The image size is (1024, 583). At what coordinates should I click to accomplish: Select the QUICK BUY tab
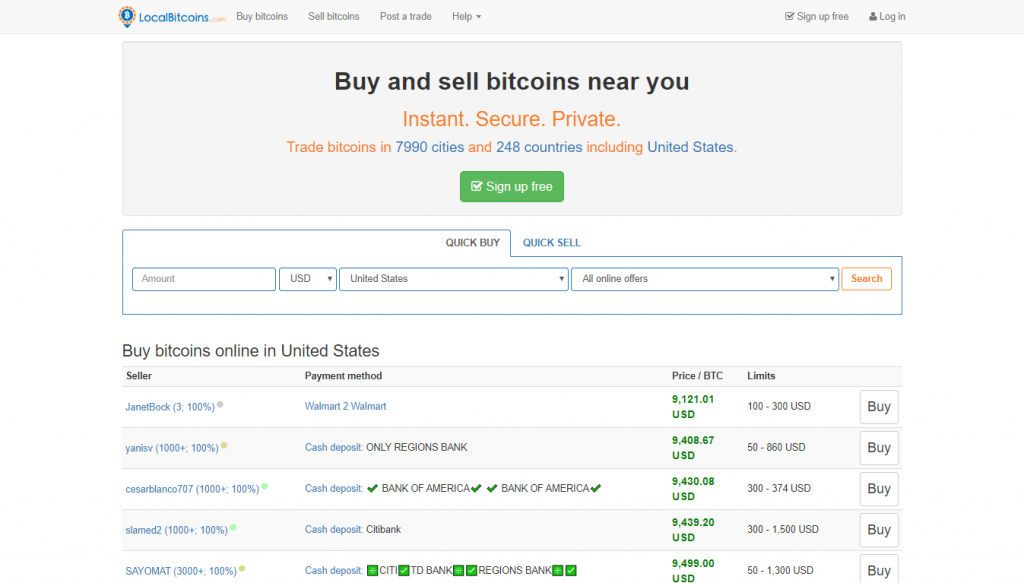472,243
